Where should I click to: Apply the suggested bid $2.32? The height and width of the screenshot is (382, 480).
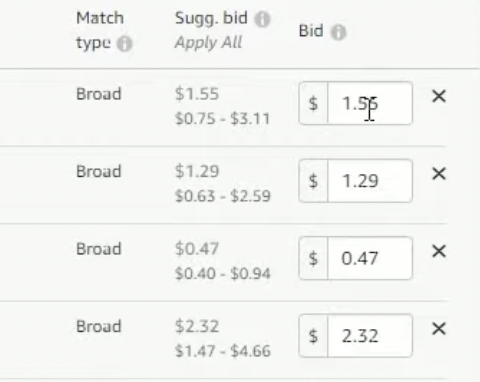(x=197, y=326)
